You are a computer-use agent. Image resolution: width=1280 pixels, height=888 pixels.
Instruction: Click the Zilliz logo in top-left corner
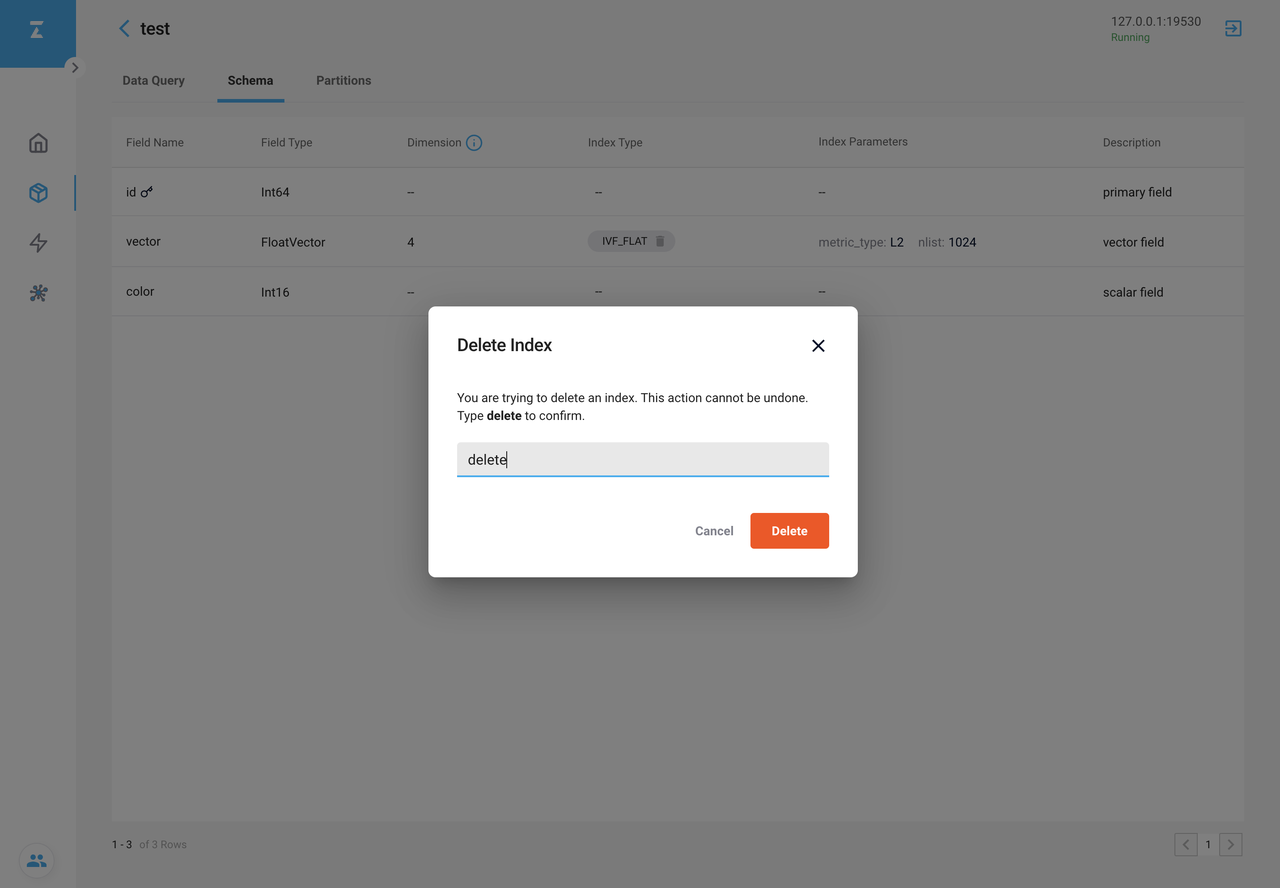point(37,32)
